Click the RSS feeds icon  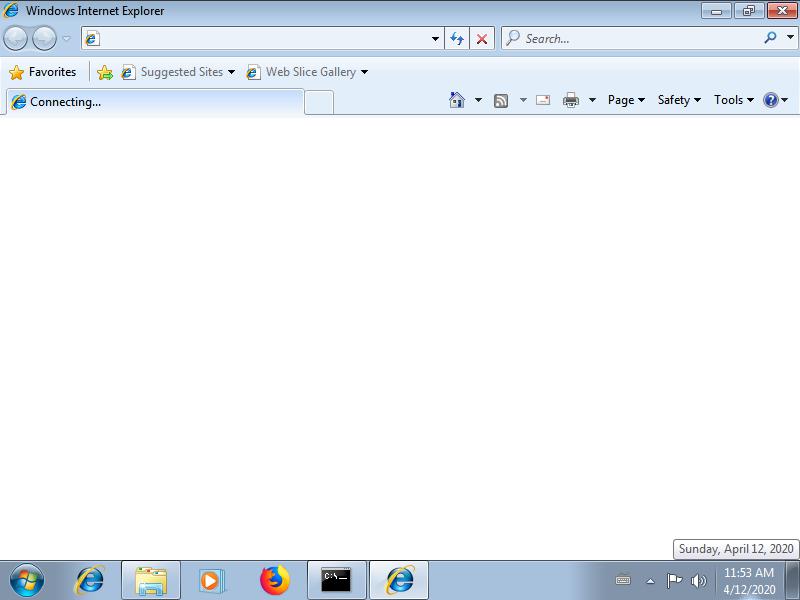click(x=501, y=100)
